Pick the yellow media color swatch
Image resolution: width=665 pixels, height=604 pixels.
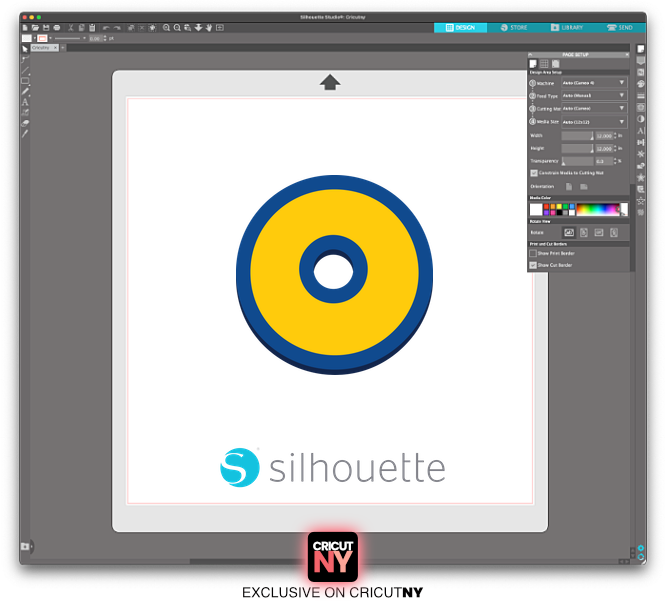click(x=559, y=207)
